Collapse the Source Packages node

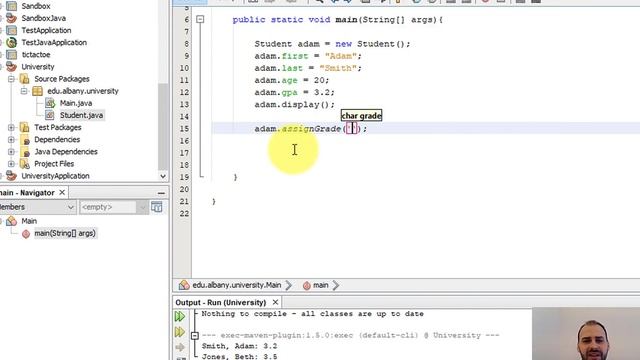coord(11,79)
